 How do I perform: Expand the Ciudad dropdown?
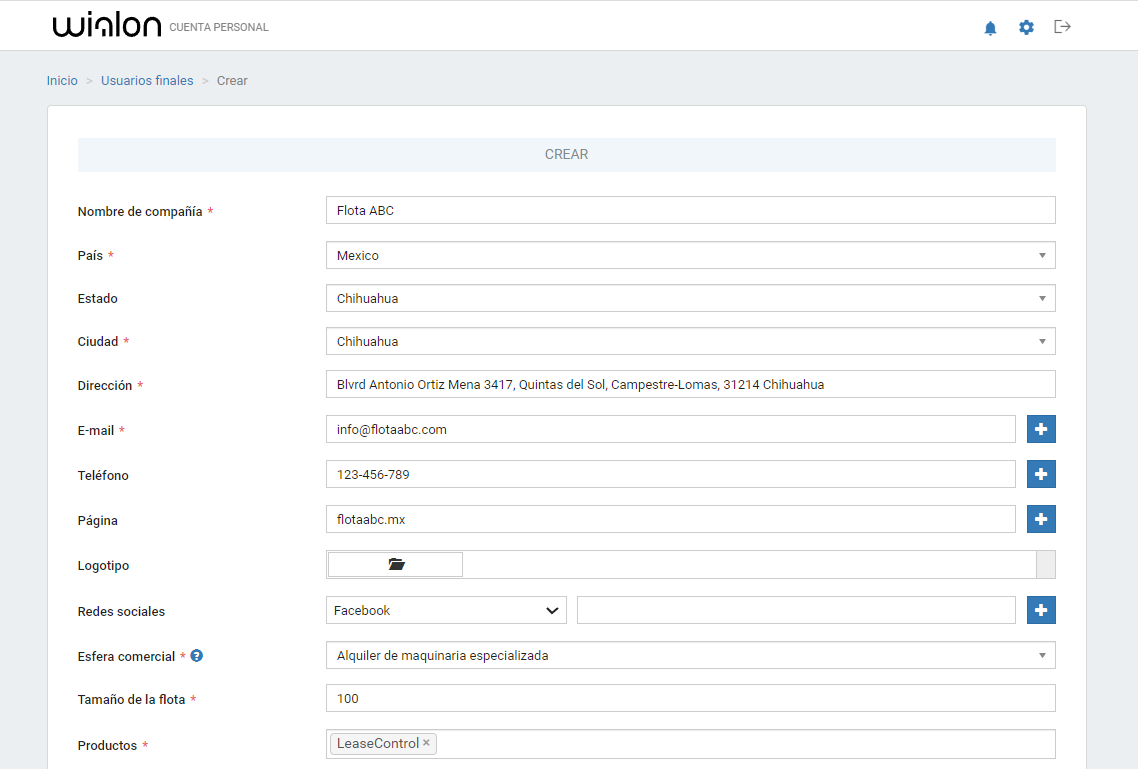(x=690, y=341)
